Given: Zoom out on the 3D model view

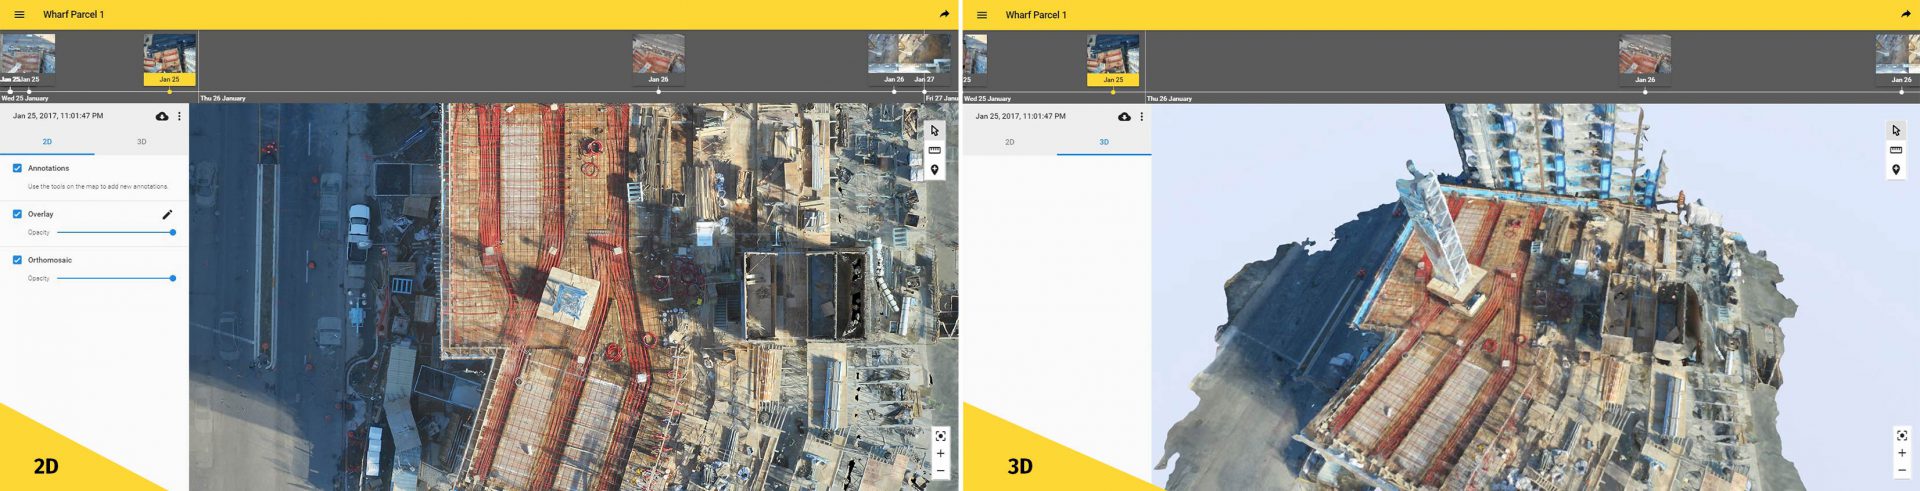Looking at the screenshot, I should 1902,471.
